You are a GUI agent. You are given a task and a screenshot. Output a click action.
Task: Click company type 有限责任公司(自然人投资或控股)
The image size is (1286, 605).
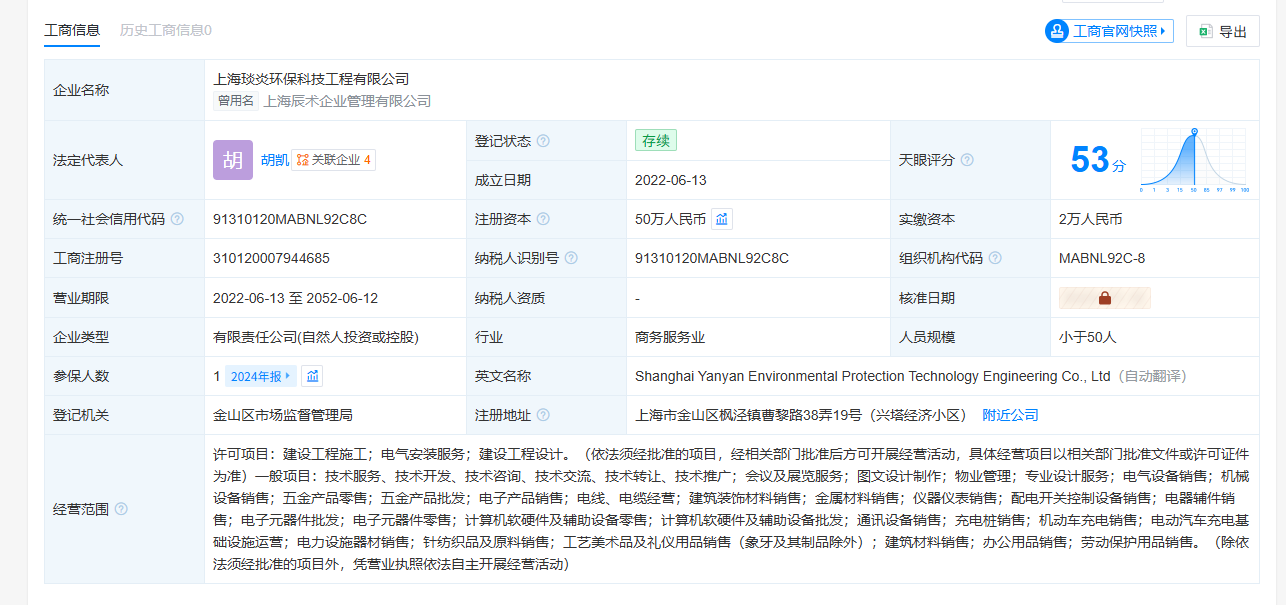pos(316,337)
